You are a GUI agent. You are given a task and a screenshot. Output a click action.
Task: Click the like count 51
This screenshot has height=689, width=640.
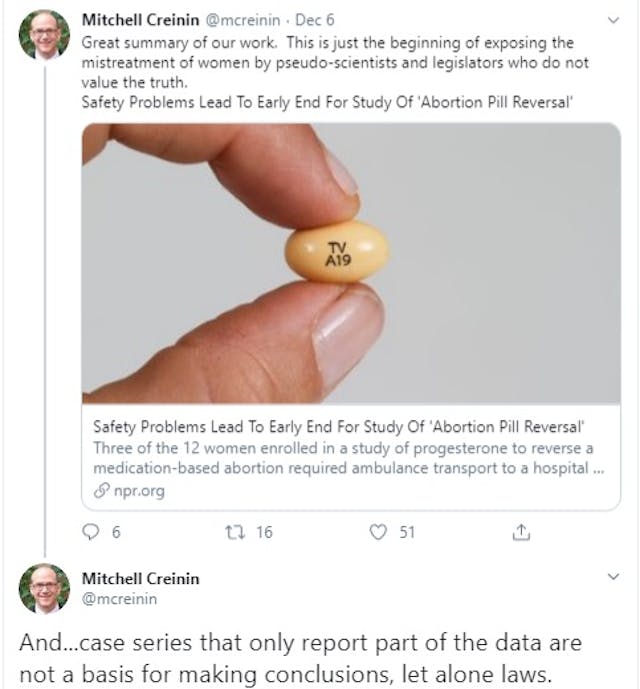pyautogui.click(x=407, y=533)
